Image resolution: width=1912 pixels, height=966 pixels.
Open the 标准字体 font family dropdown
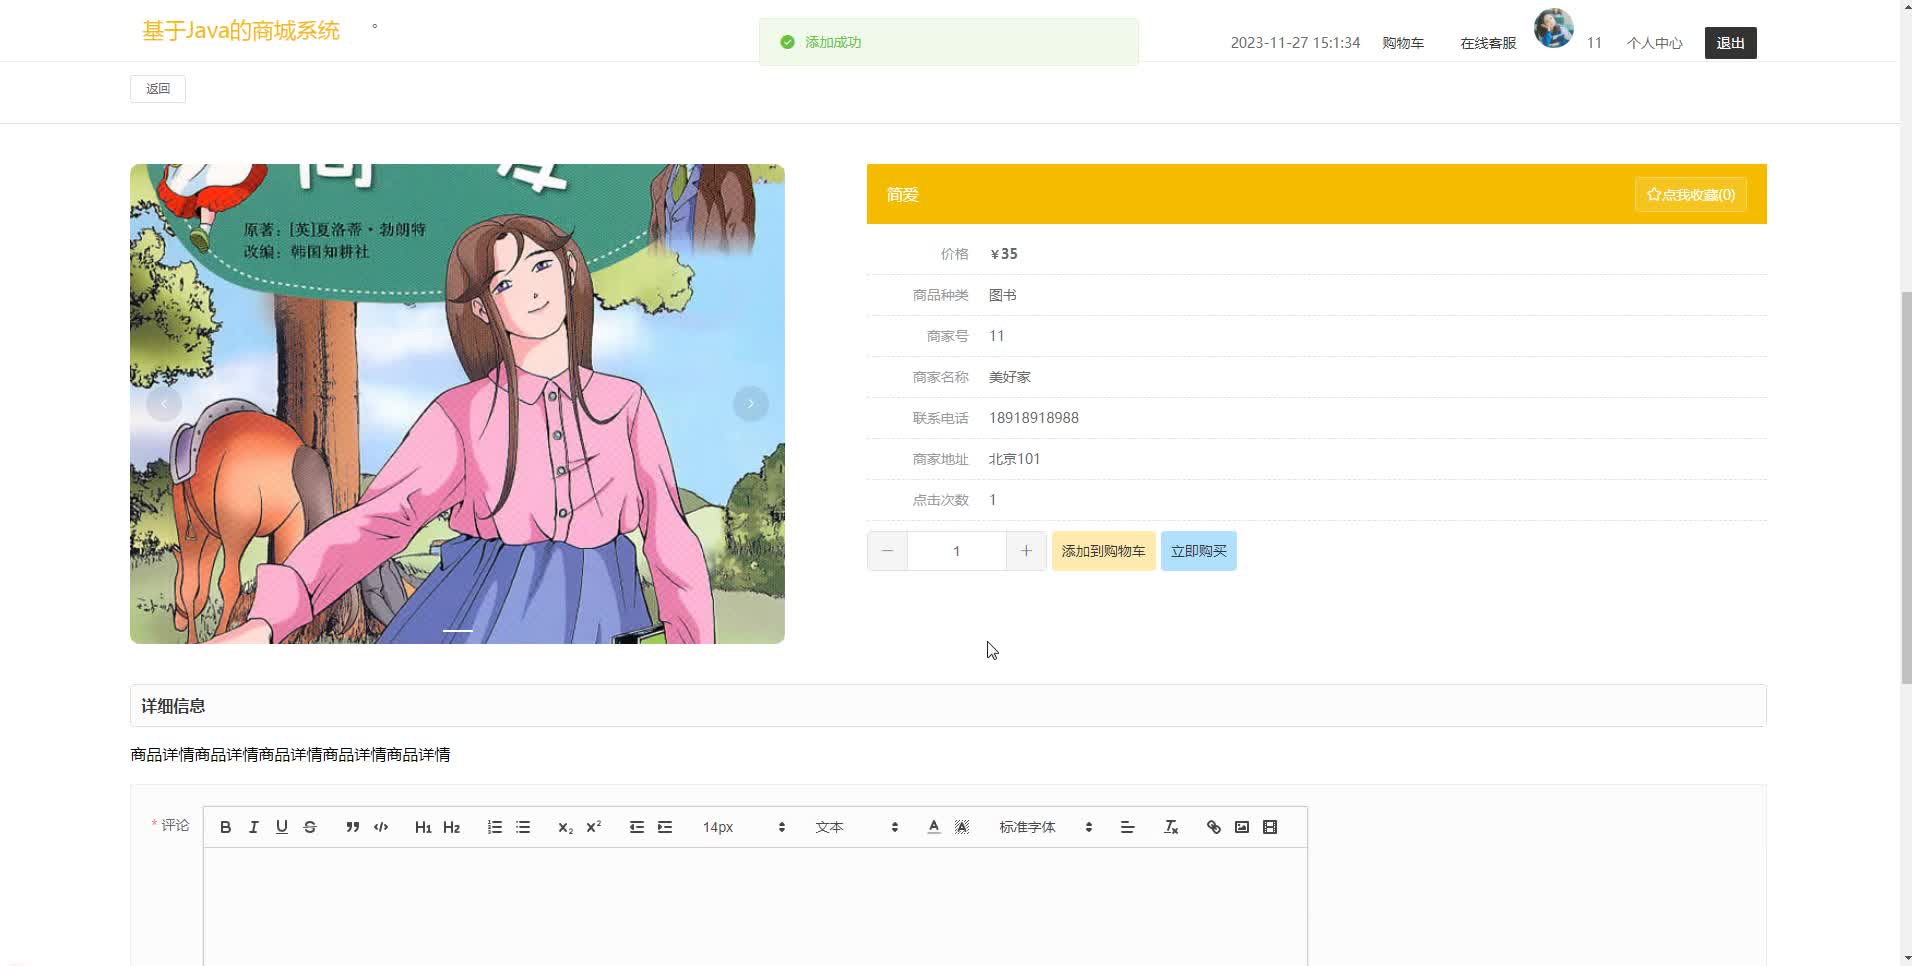pyautogui.click(x=1045, y=827)
